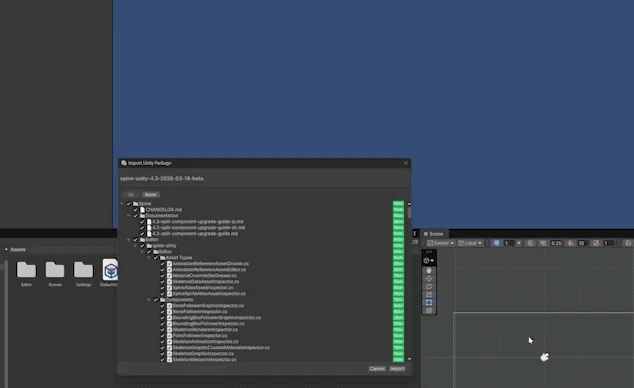Click the globe icon at Scene toolbar end
Viewport: 634px width, 388px height.
pos(628,243)
